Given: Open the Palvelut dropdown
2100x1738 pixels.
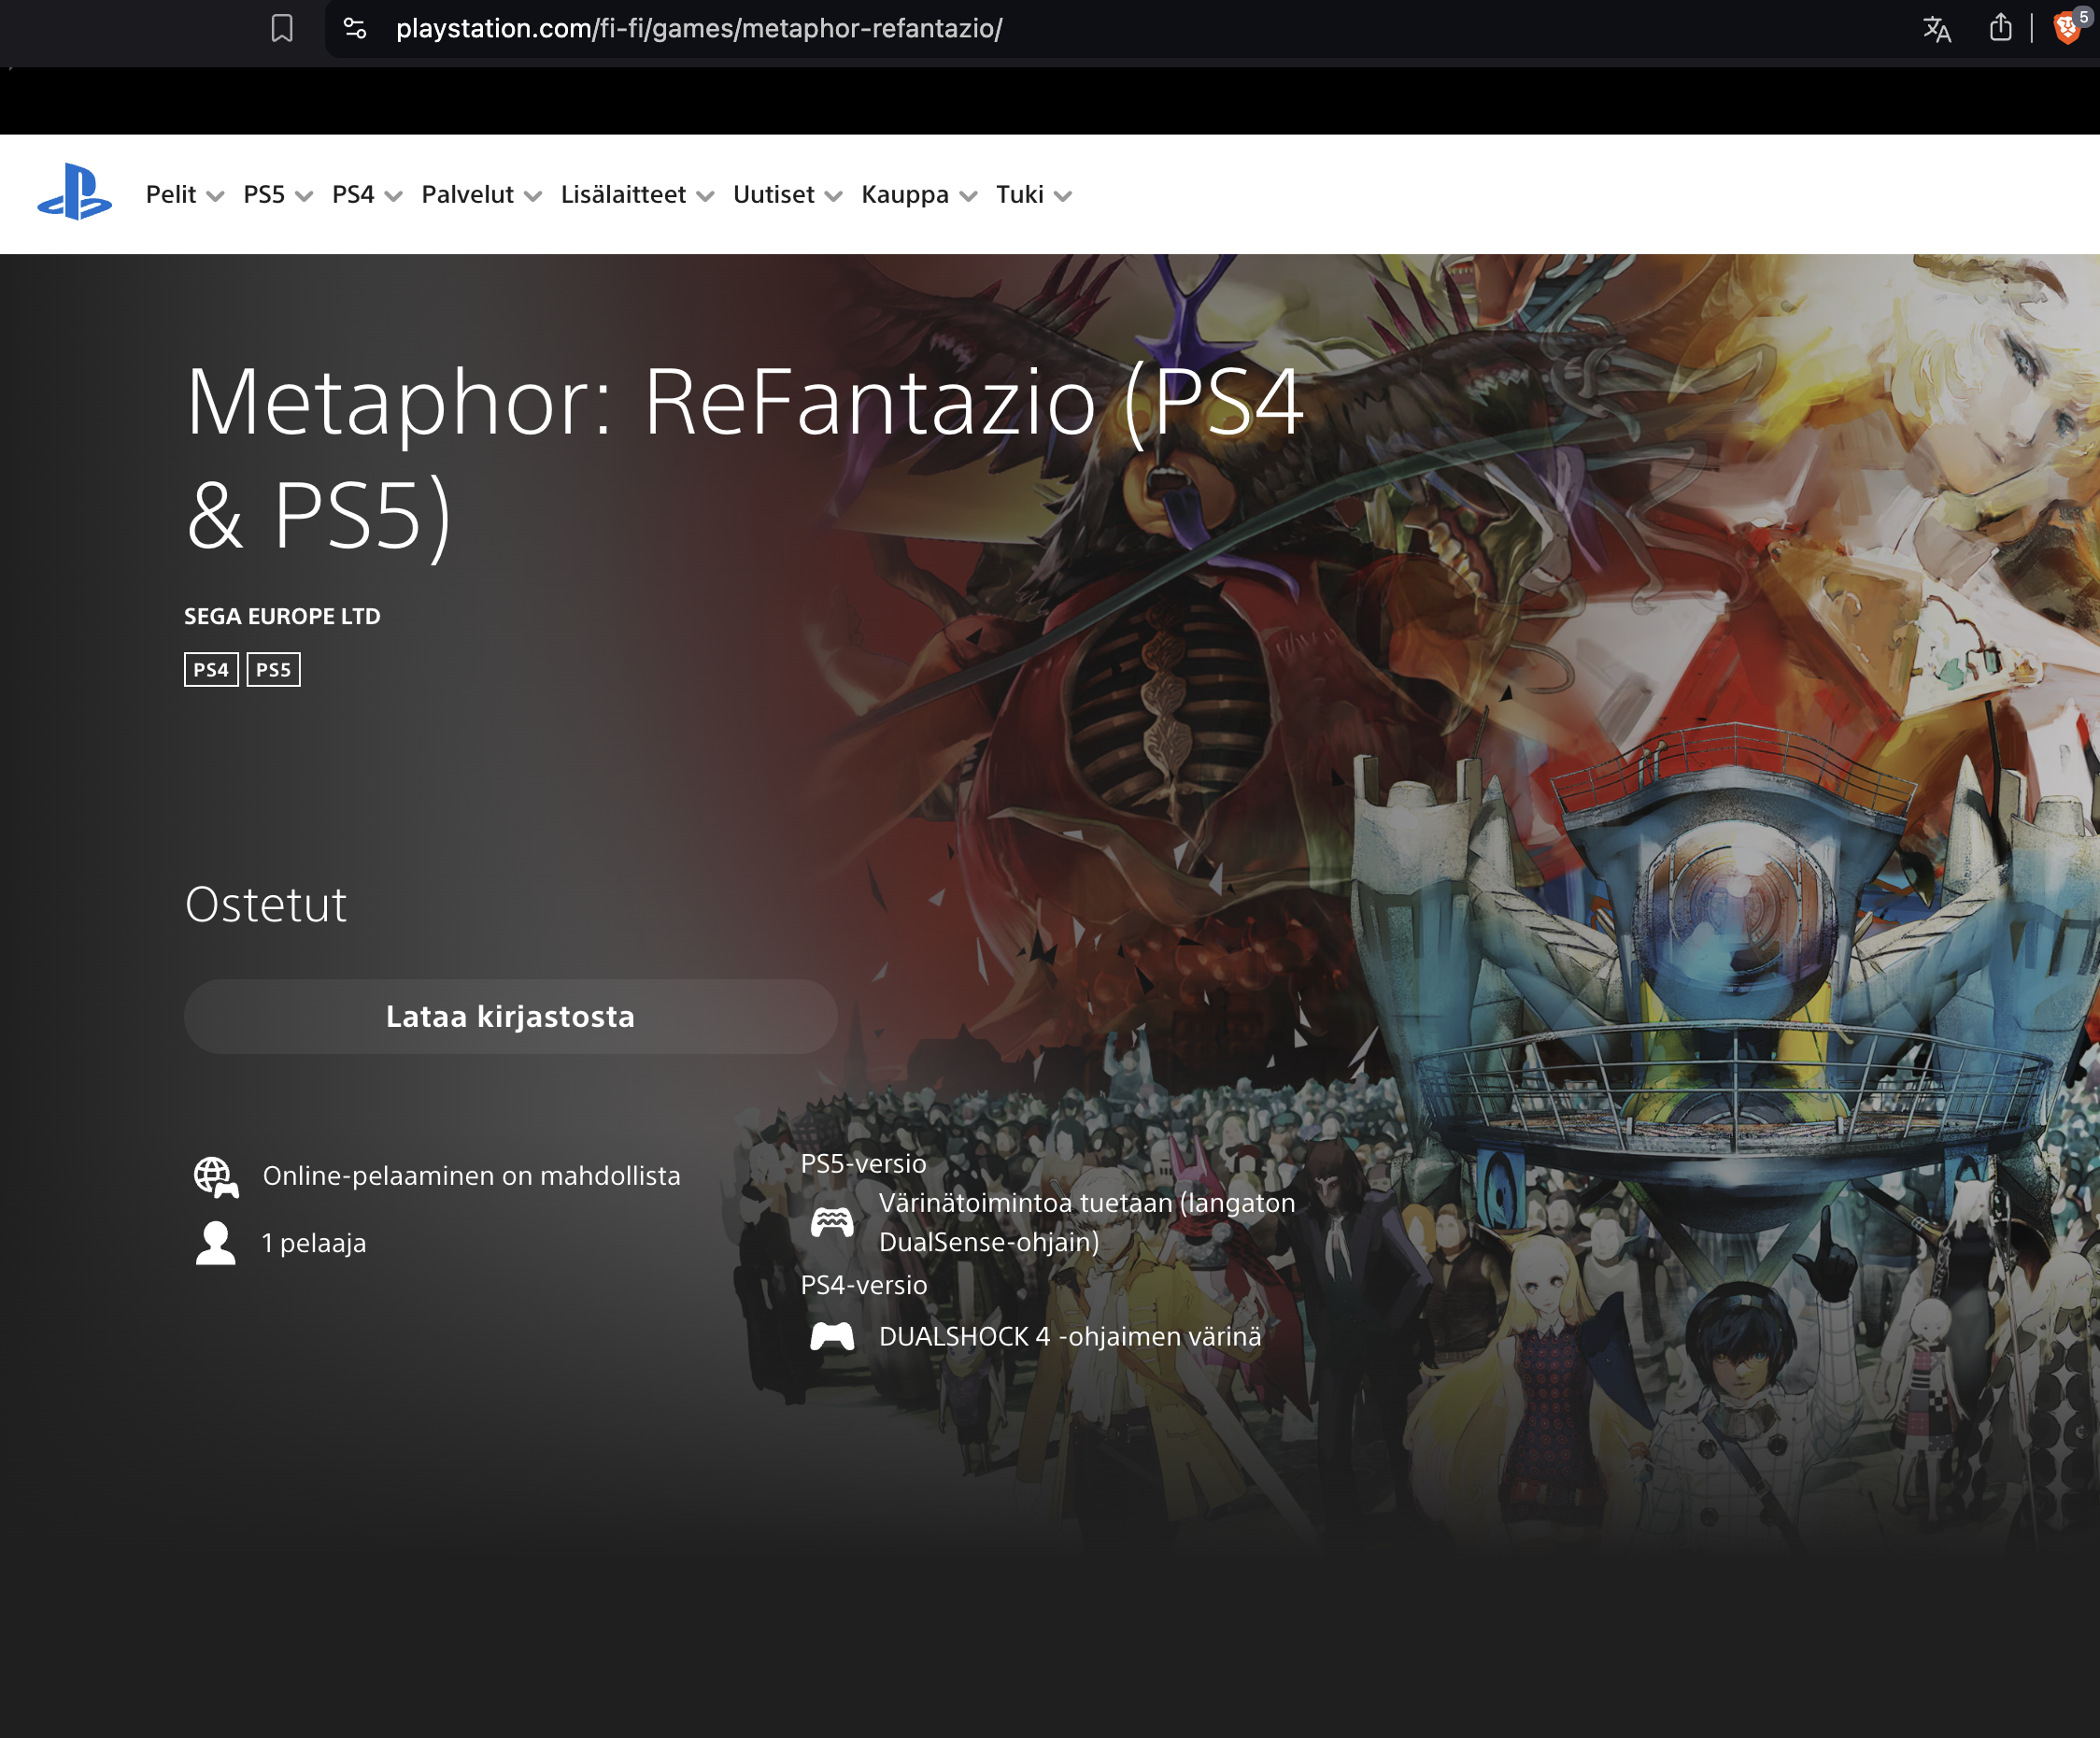Looking at the screenshot, I should pyautogui.click(x=481, y=195).
